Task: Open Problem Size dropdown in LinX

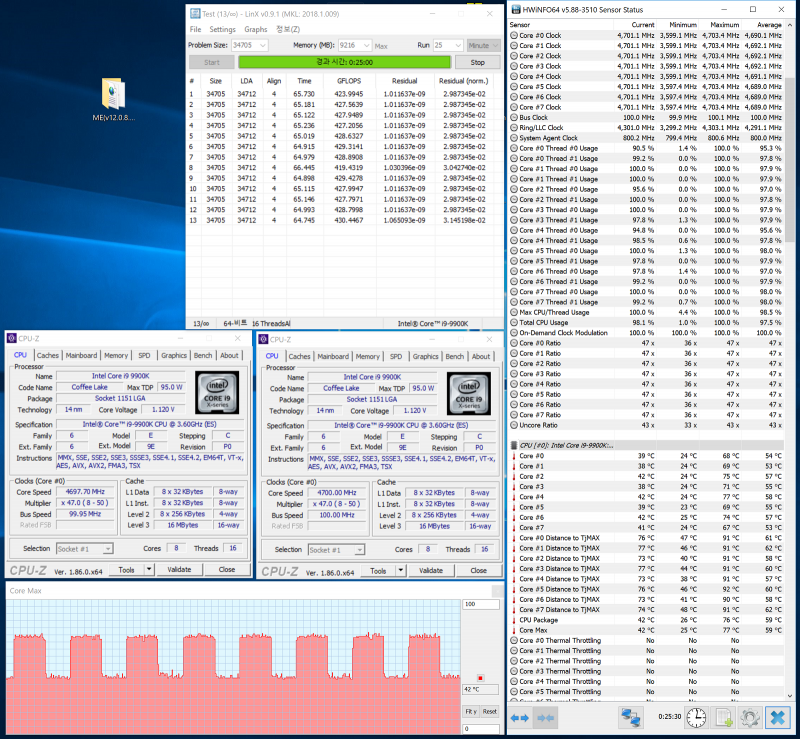Action: pos(263,45)
